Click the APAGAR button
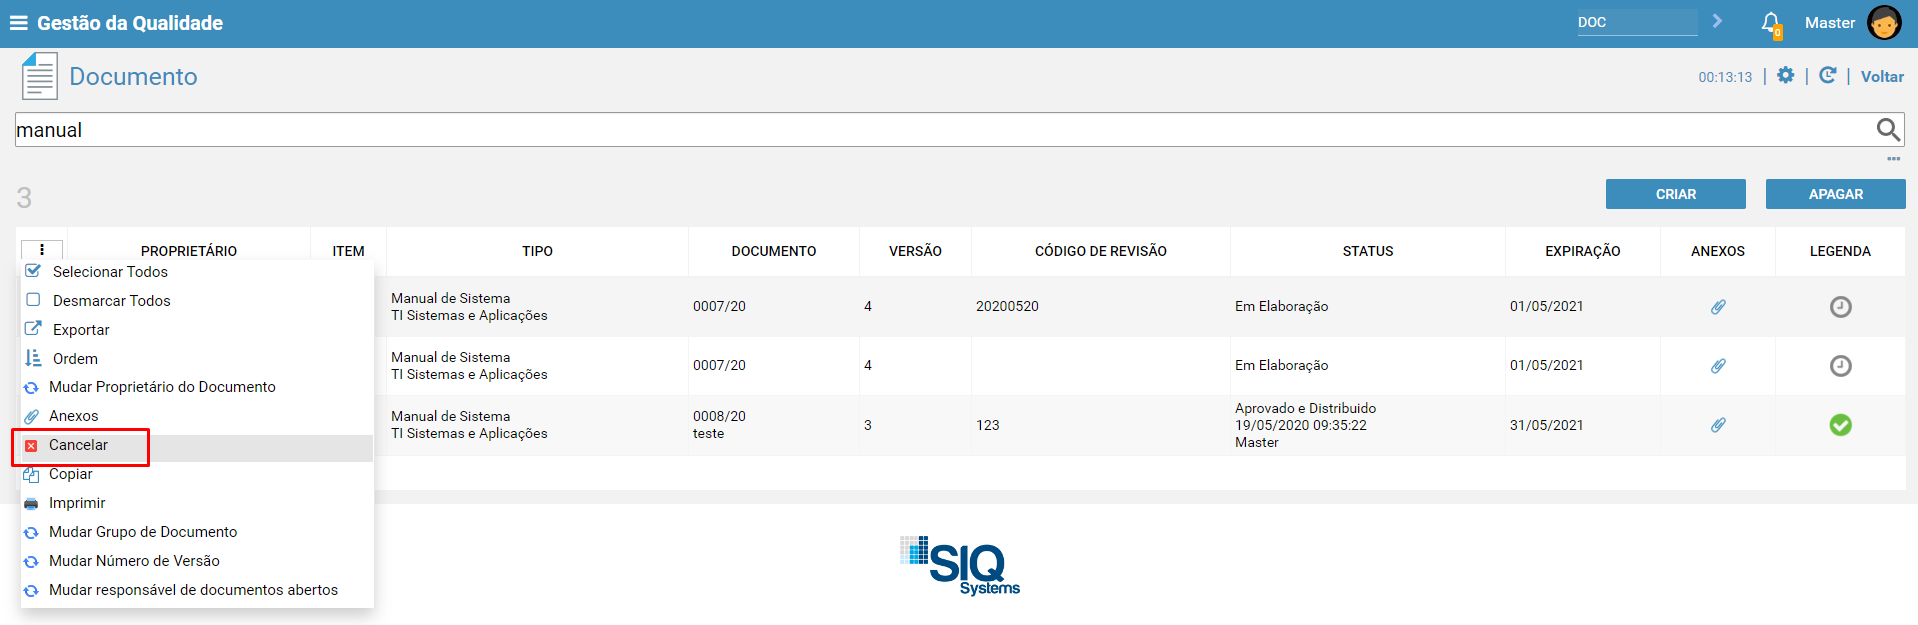 pyautogui.click(x=1835, y=194)
